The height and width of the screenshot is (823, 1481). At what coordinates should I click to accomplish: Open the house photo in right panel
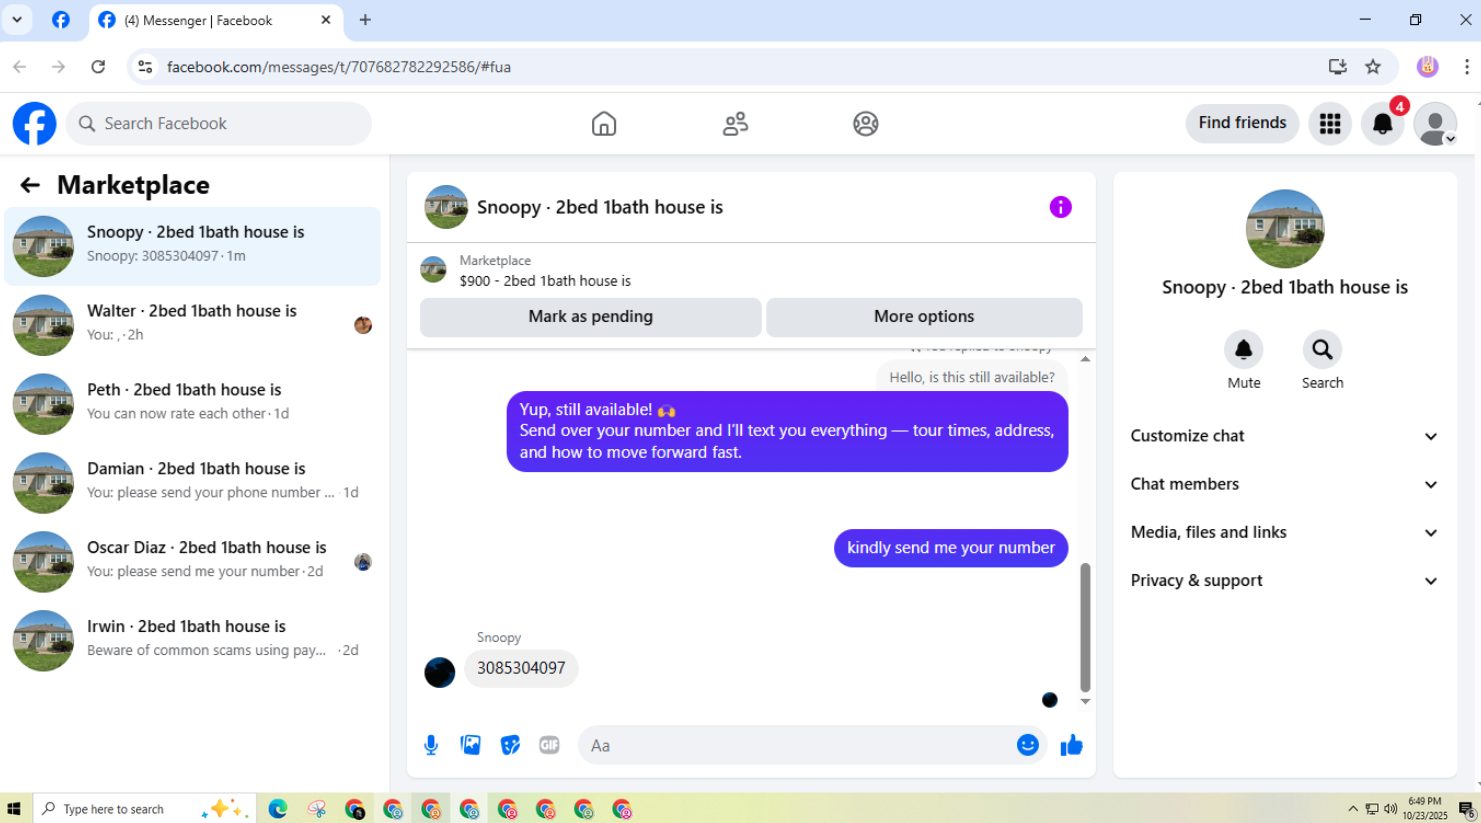click(x=1284, y=229)
